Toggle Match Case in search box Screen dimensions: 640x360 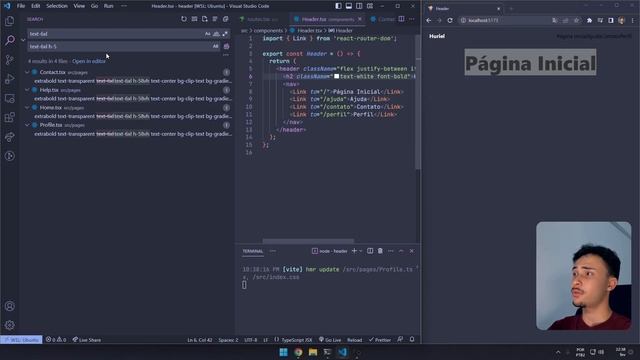208,34
